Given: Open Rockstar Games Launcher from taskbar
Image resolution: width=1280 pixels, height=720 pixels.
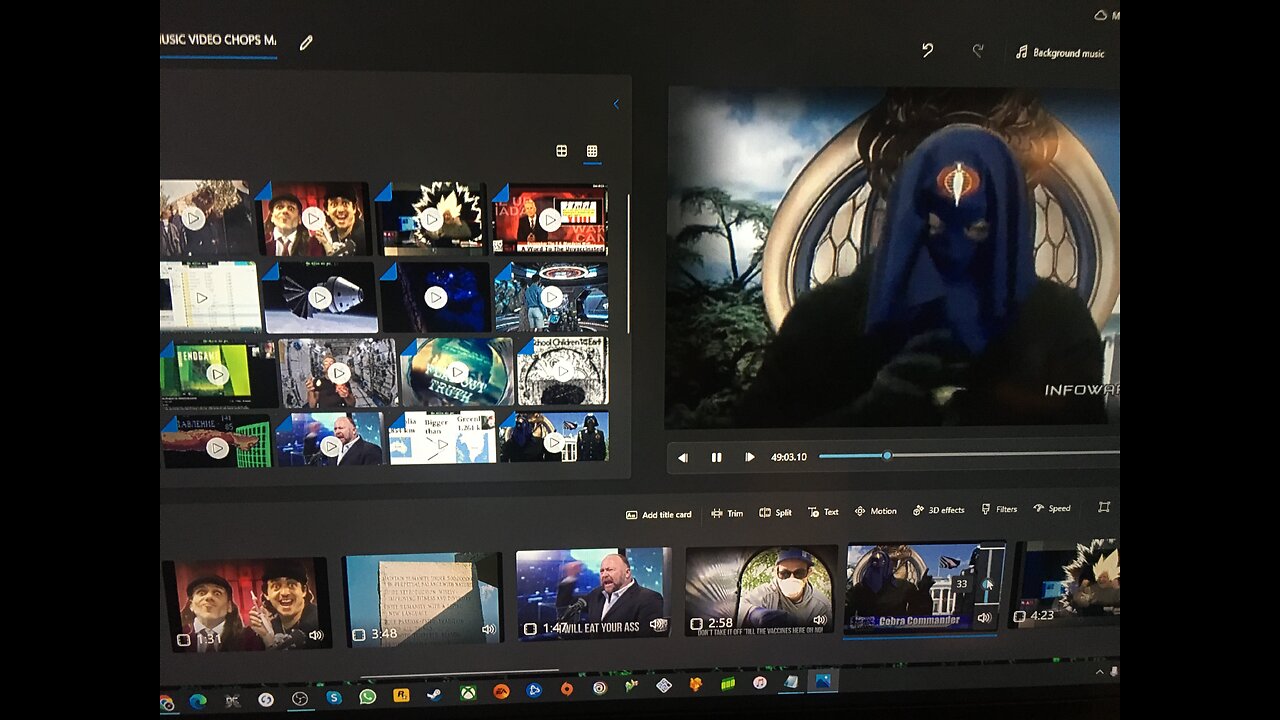Looking at the screenshot, I should [401, 695].
